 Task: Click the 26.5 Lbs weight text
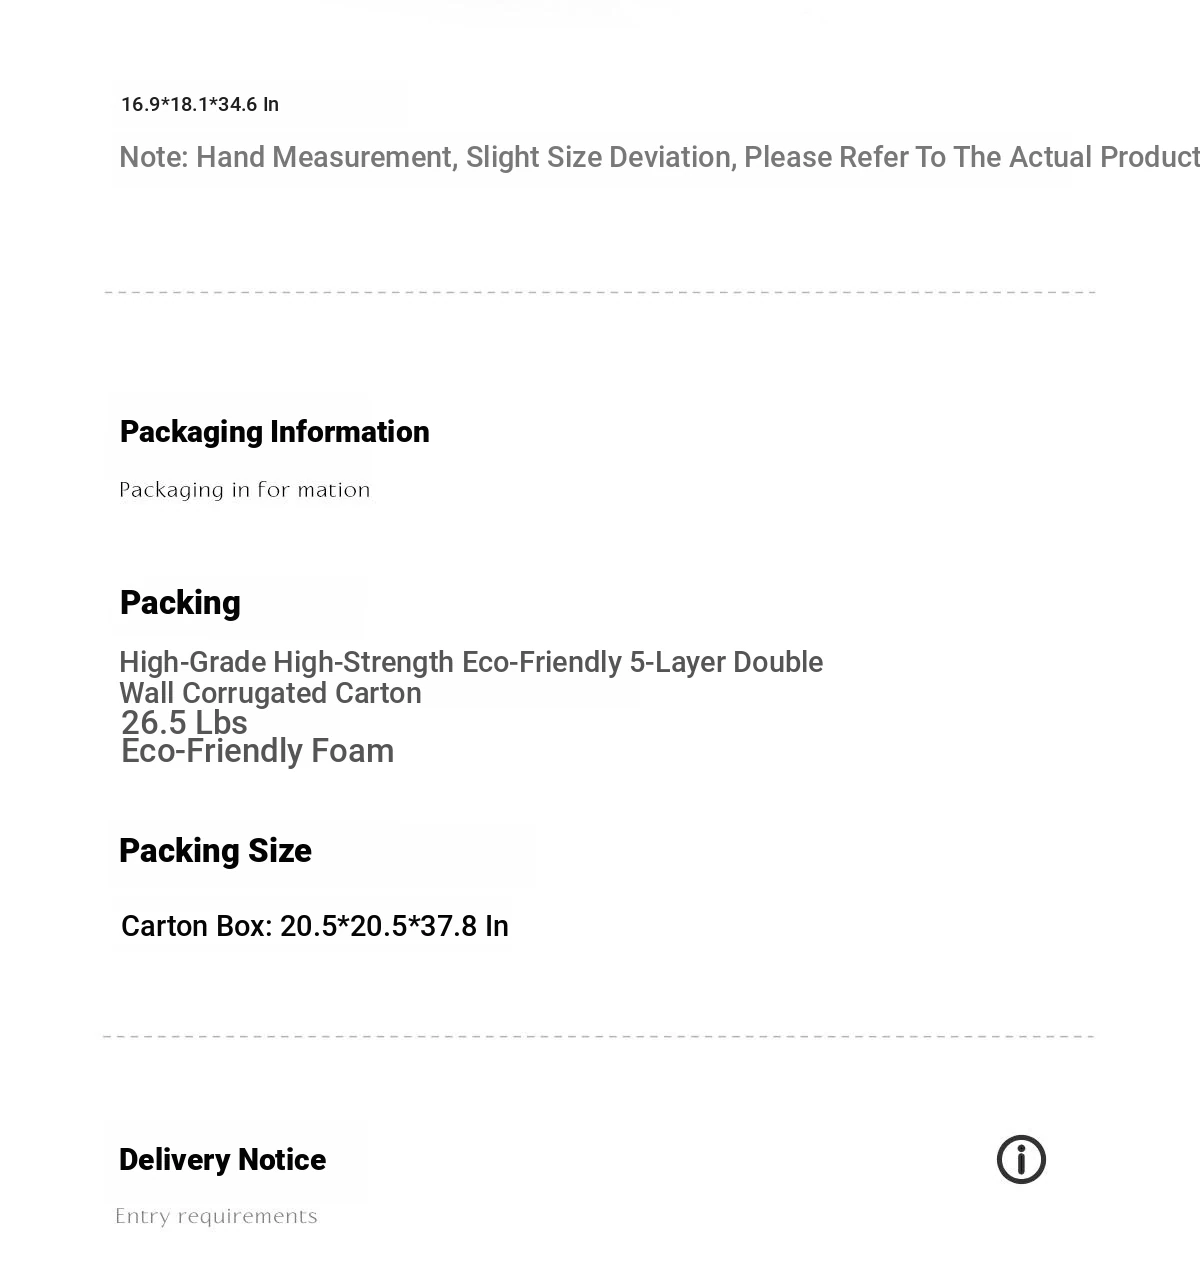pos(184,723)
